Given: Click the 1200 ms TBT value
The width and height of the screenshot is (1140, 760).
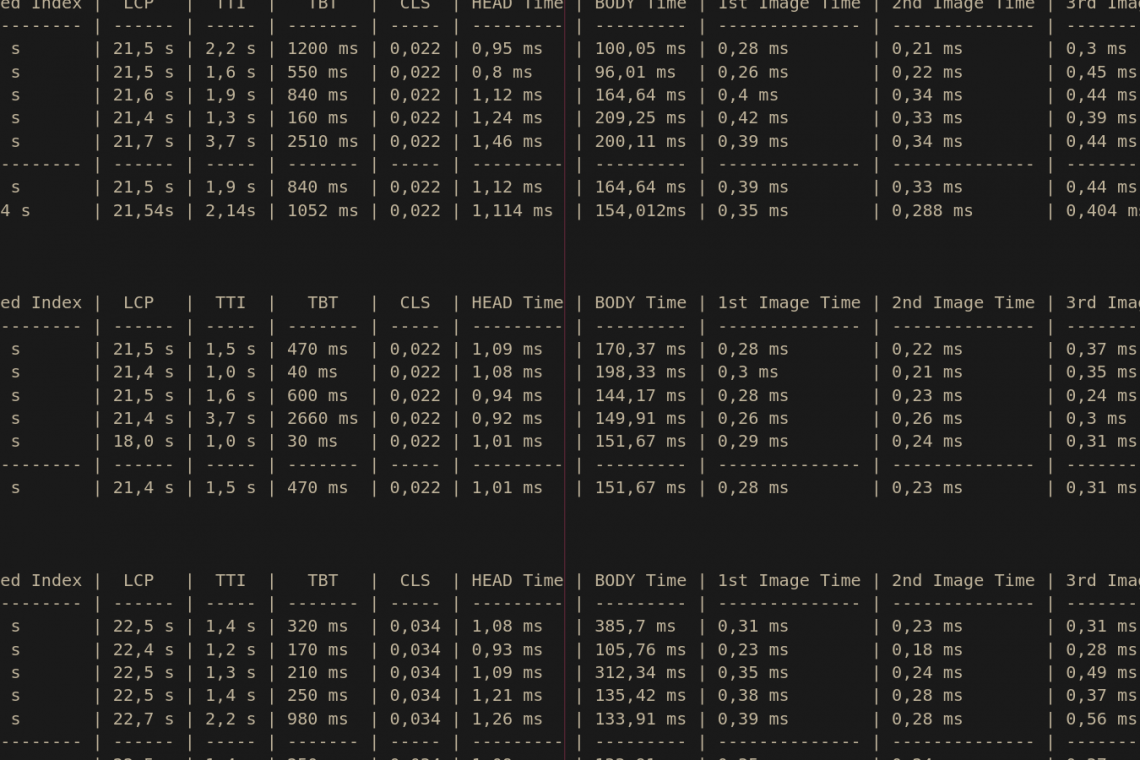Looking at the screenshot, I should click(322, 49).
